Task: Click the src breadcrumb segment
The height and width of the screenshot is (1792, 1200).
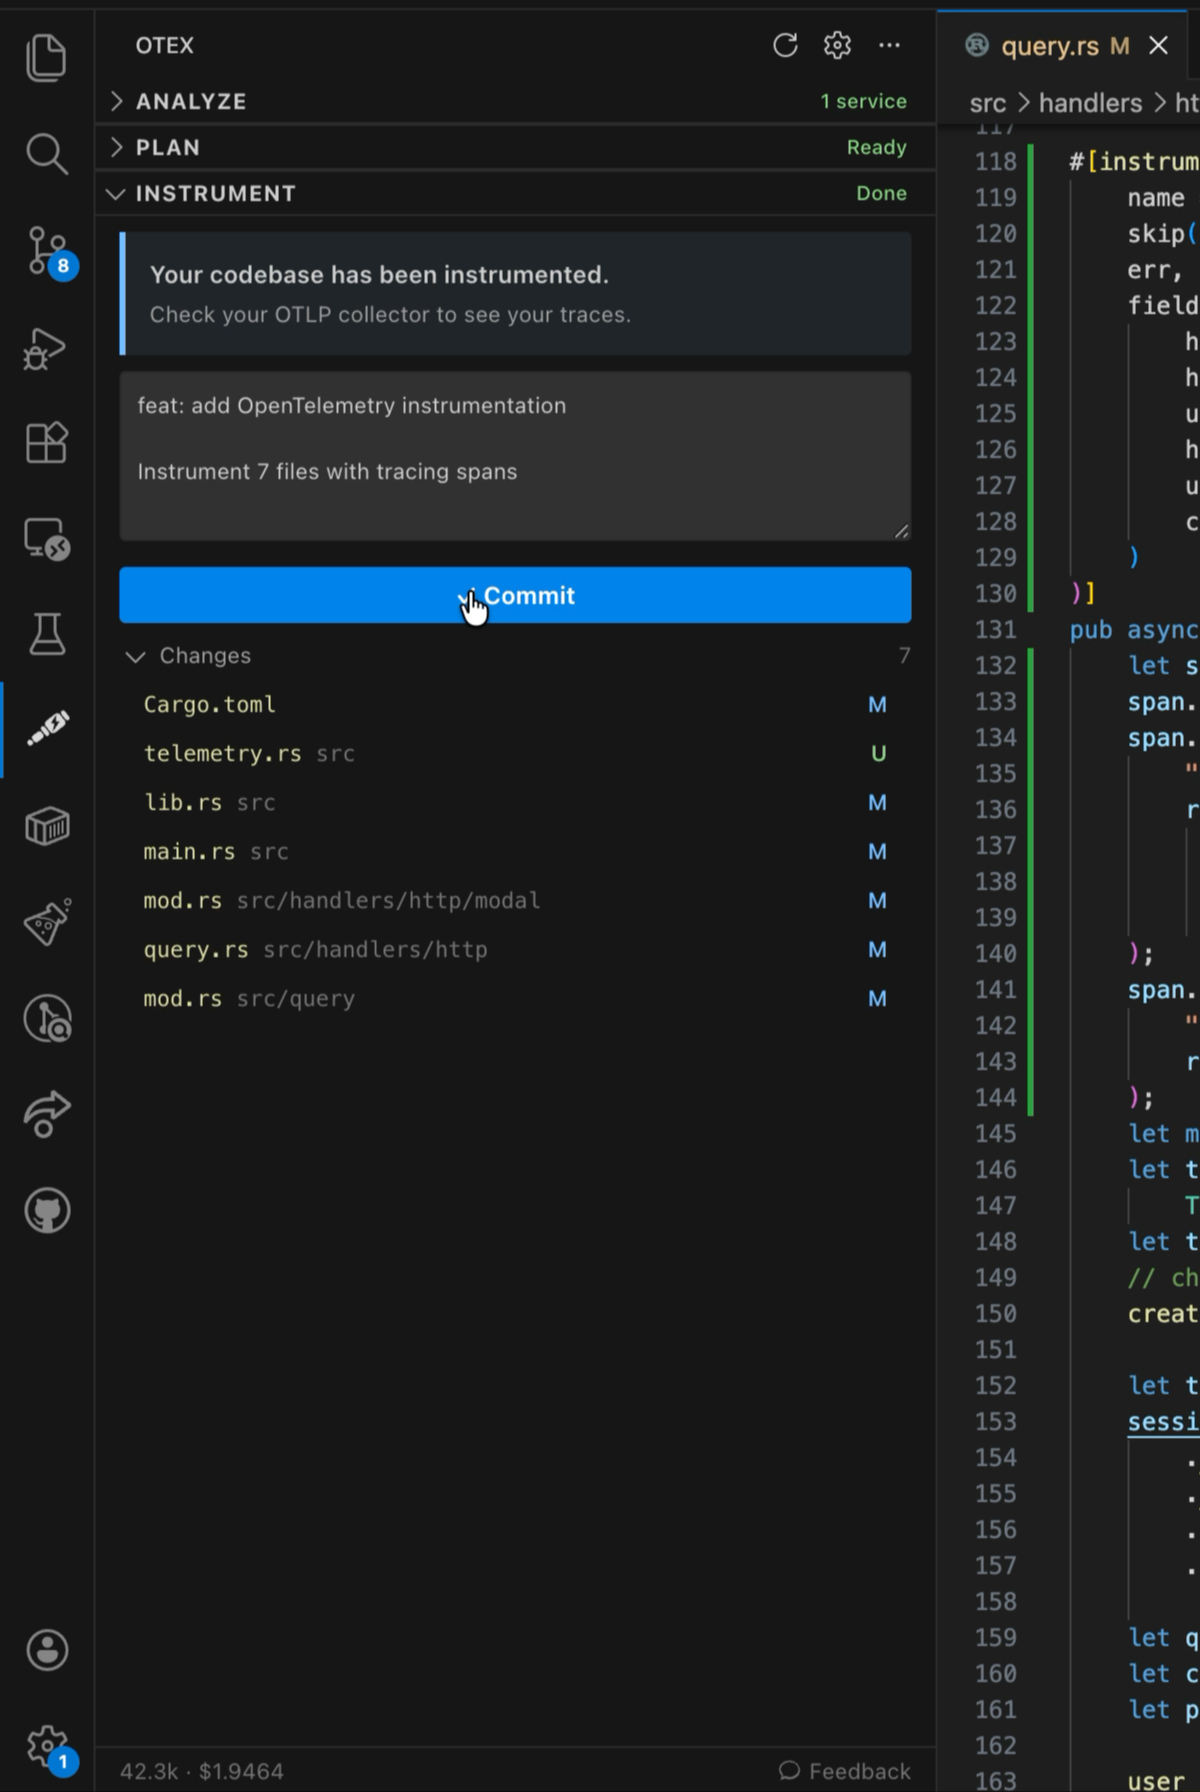Action: 988,103
